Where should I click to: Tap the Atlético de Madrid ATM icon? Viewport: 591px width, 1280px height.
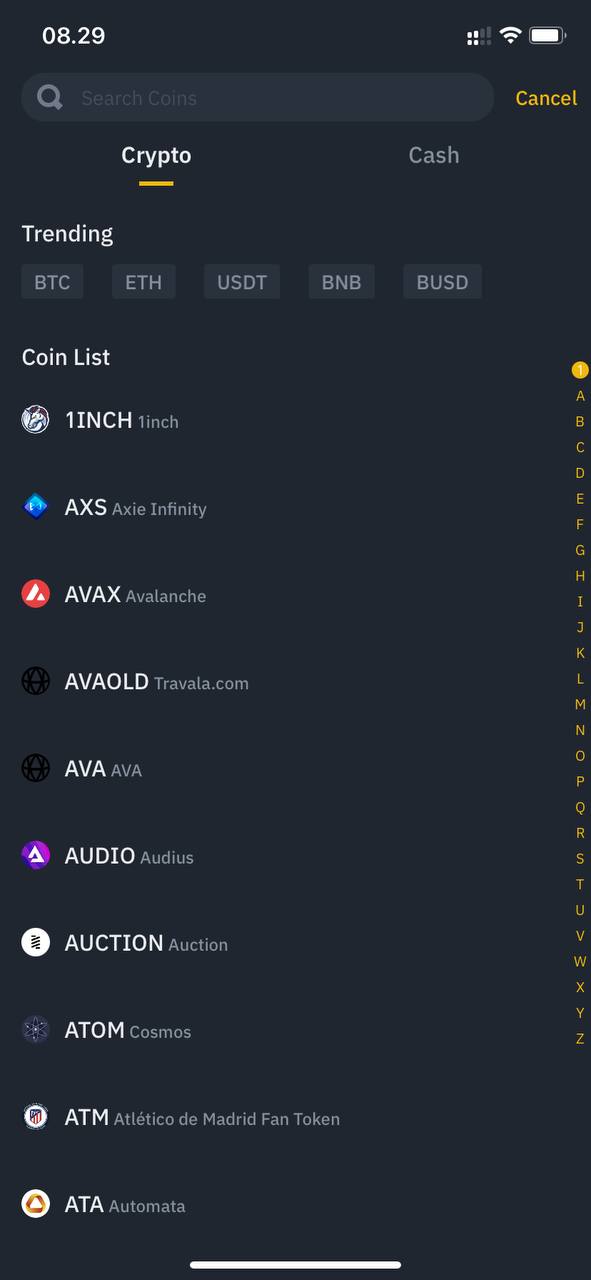35,1117
